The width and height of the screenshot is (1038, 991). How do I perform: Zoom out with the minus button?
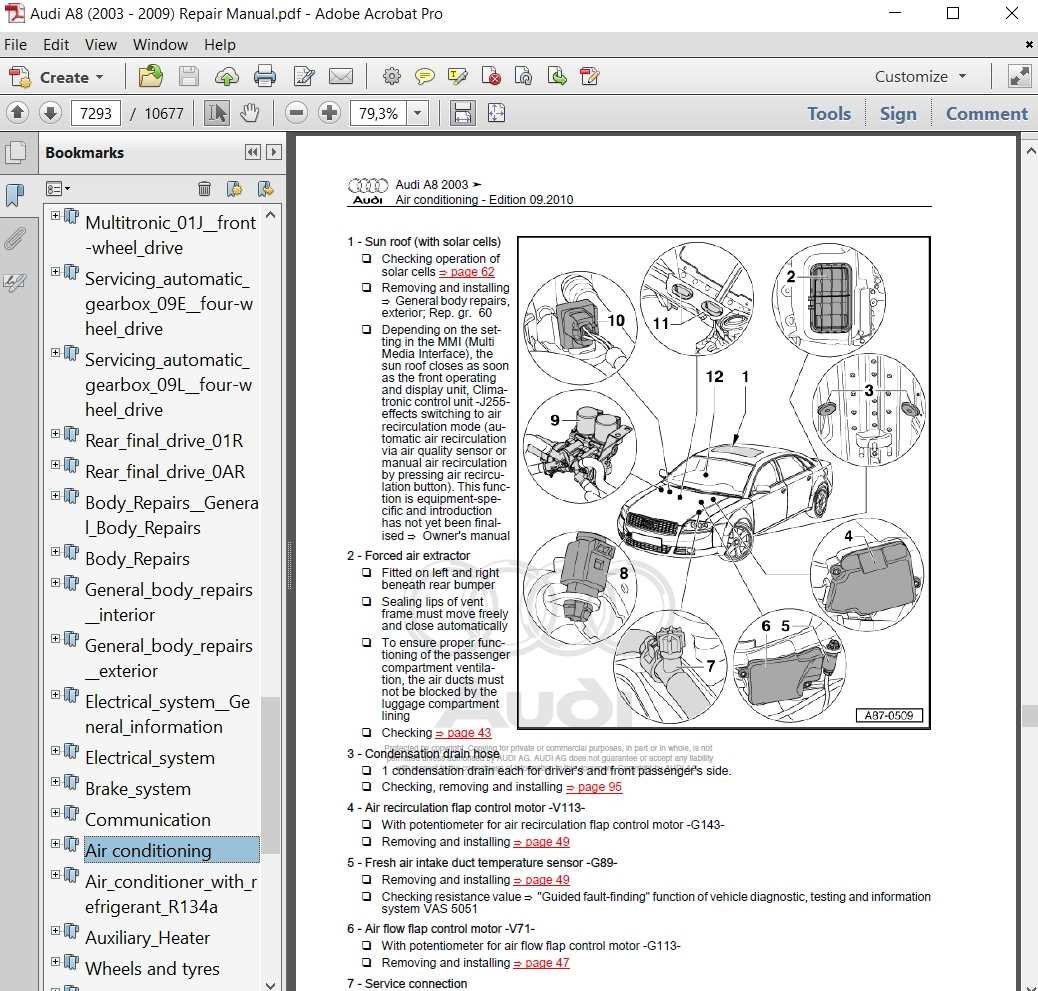point(297,113)
